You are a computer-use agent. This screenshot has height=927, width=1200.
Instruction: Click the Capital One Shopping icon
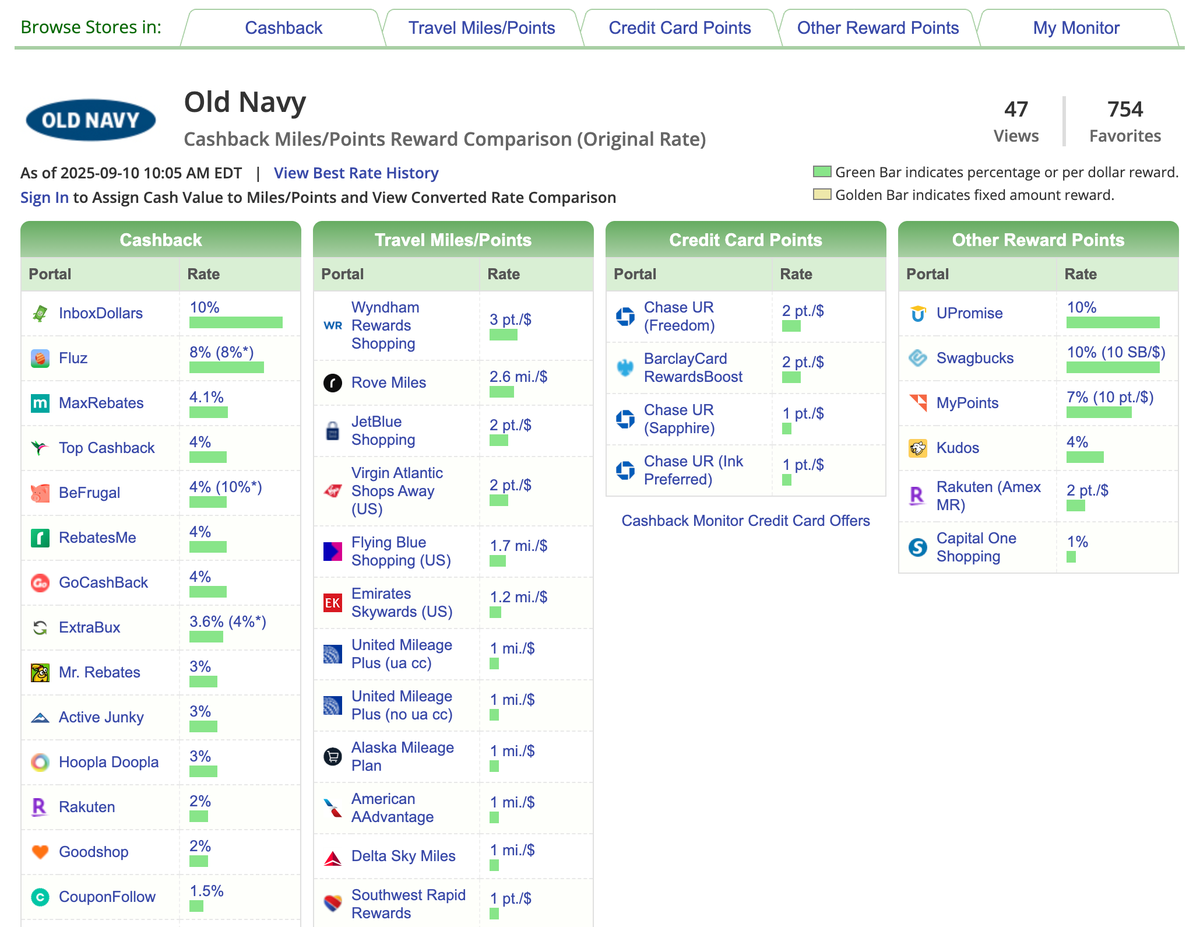917,547
